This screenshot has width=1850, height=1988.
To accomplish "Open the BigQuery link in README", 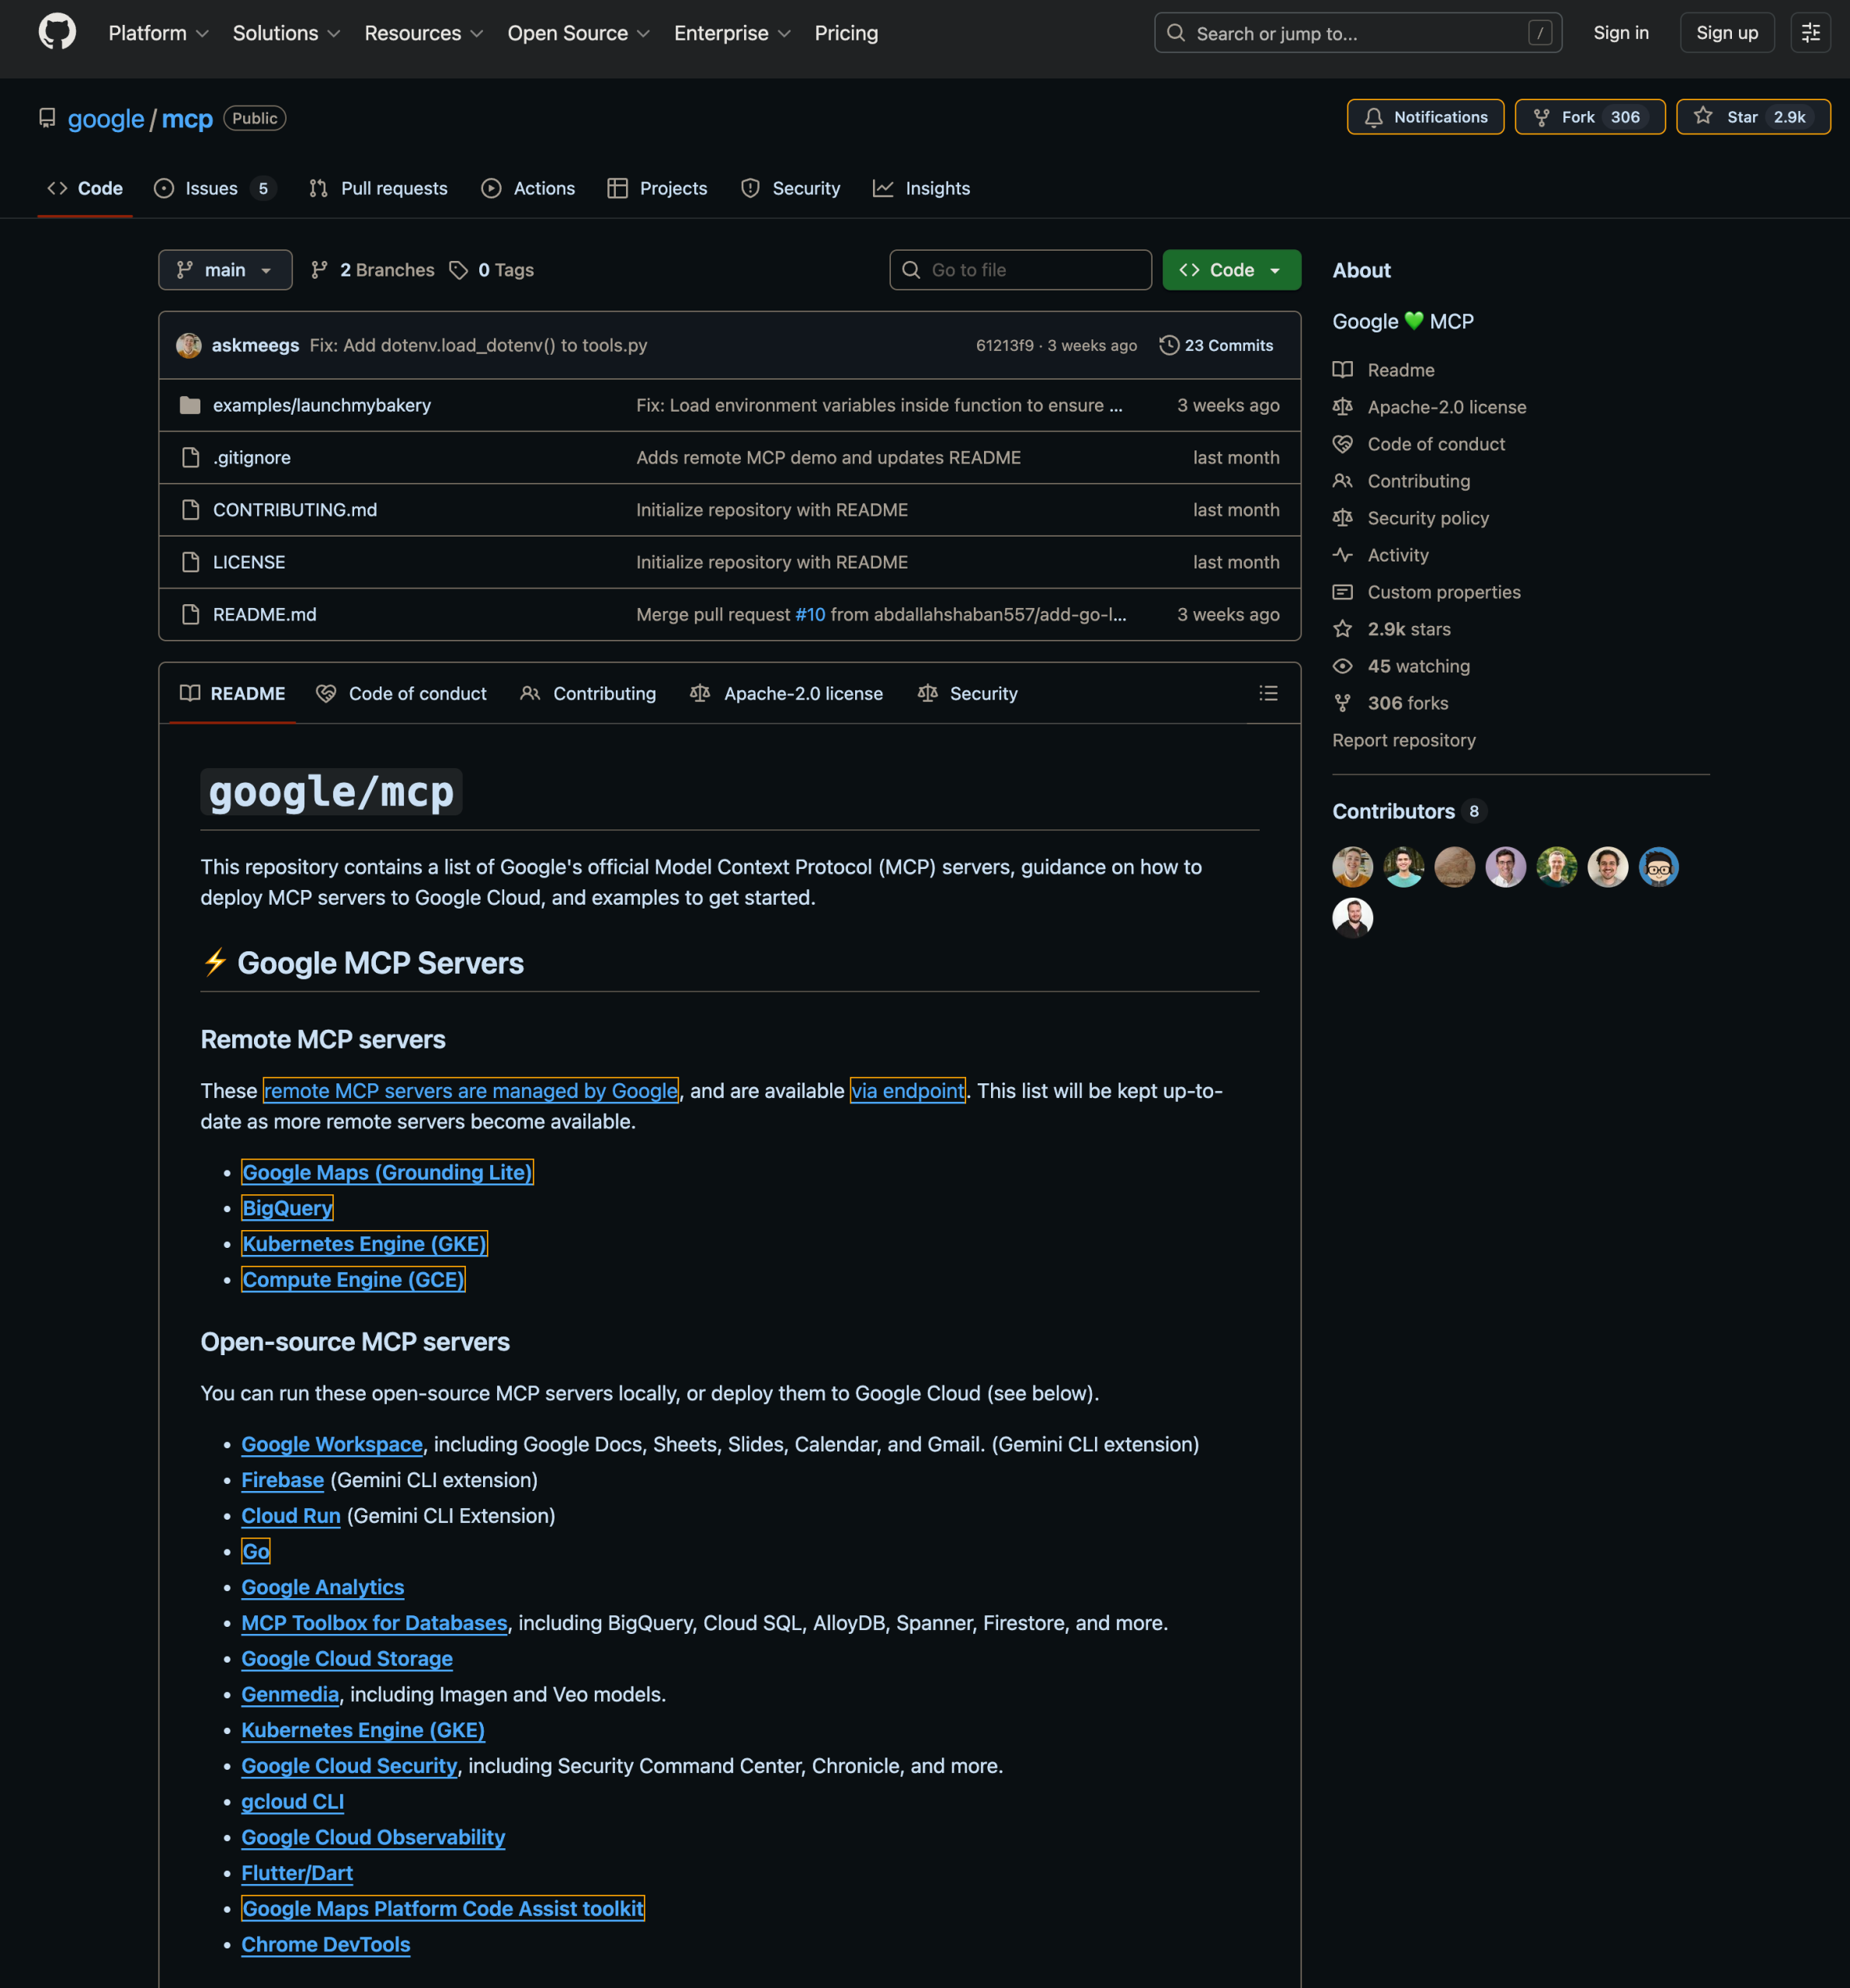I will pos(287,1208).
